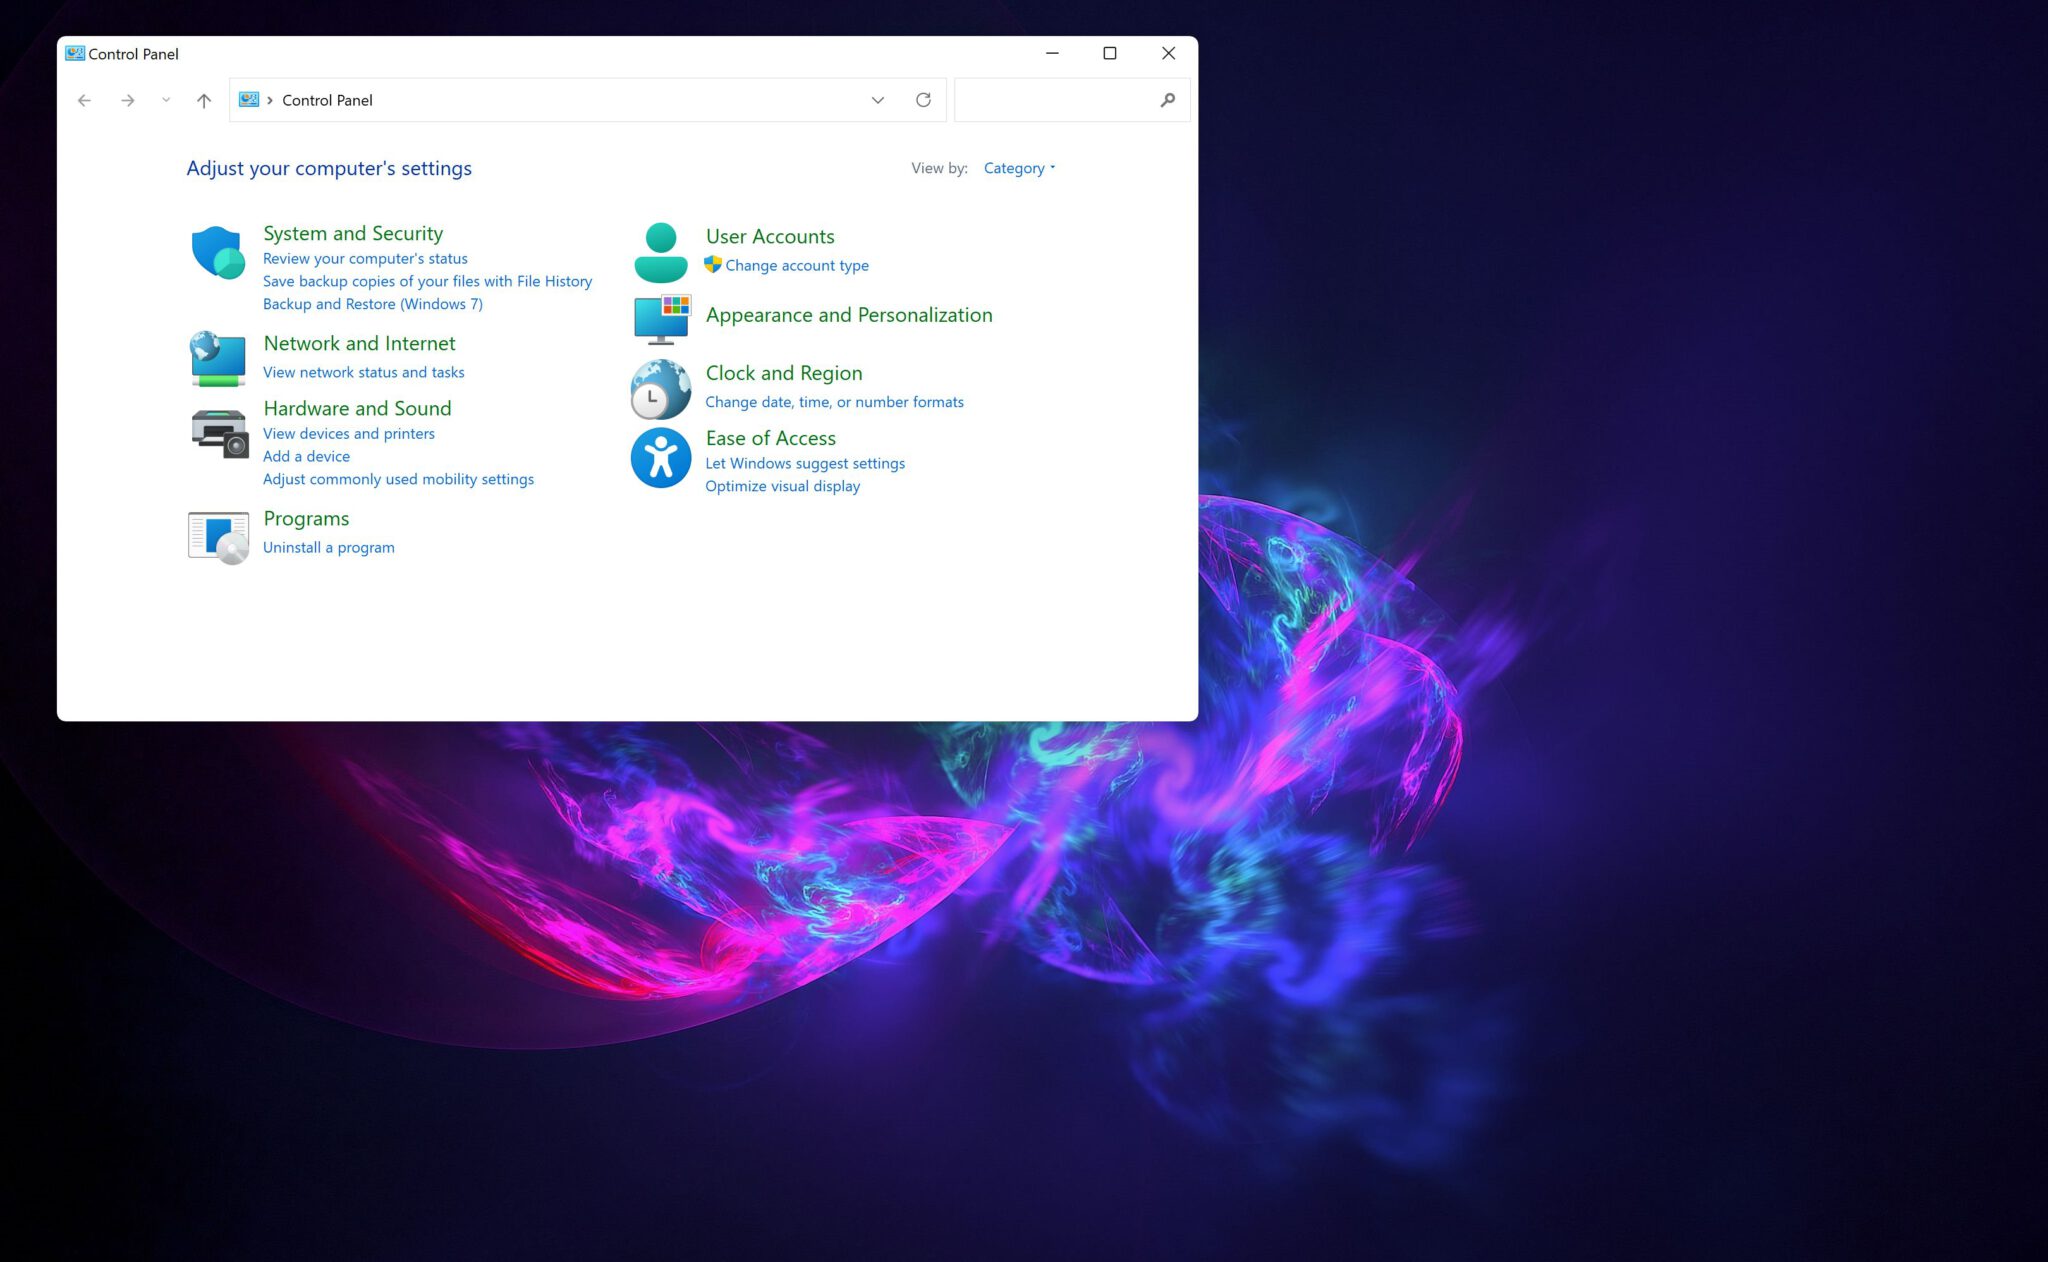
Task: Open Network and Internet settings
Action: point(358,342)
